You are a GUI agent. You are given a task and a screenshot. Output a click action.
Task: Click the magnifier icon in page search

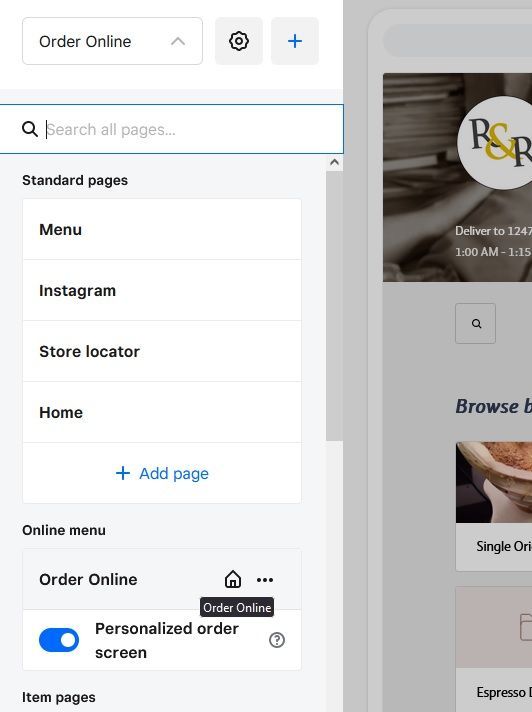coord(30,129)
